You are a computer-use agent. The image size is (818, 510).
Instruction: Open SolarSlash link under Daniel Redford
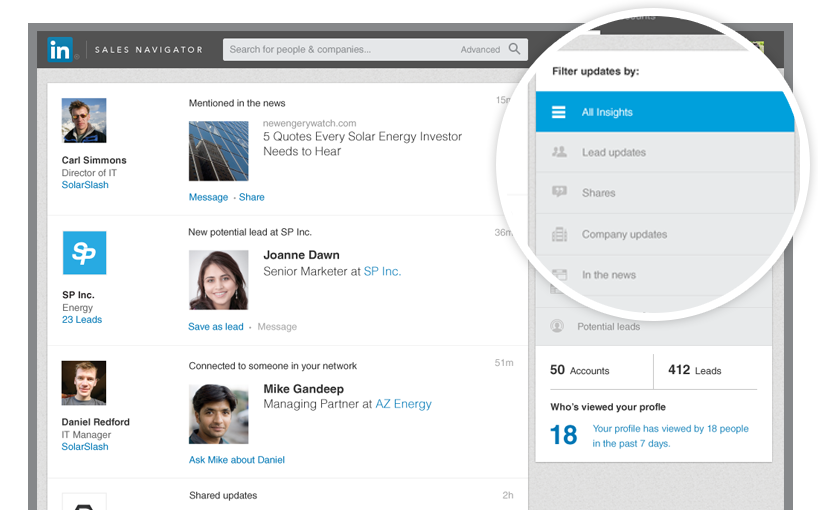(x=85, y=446)
